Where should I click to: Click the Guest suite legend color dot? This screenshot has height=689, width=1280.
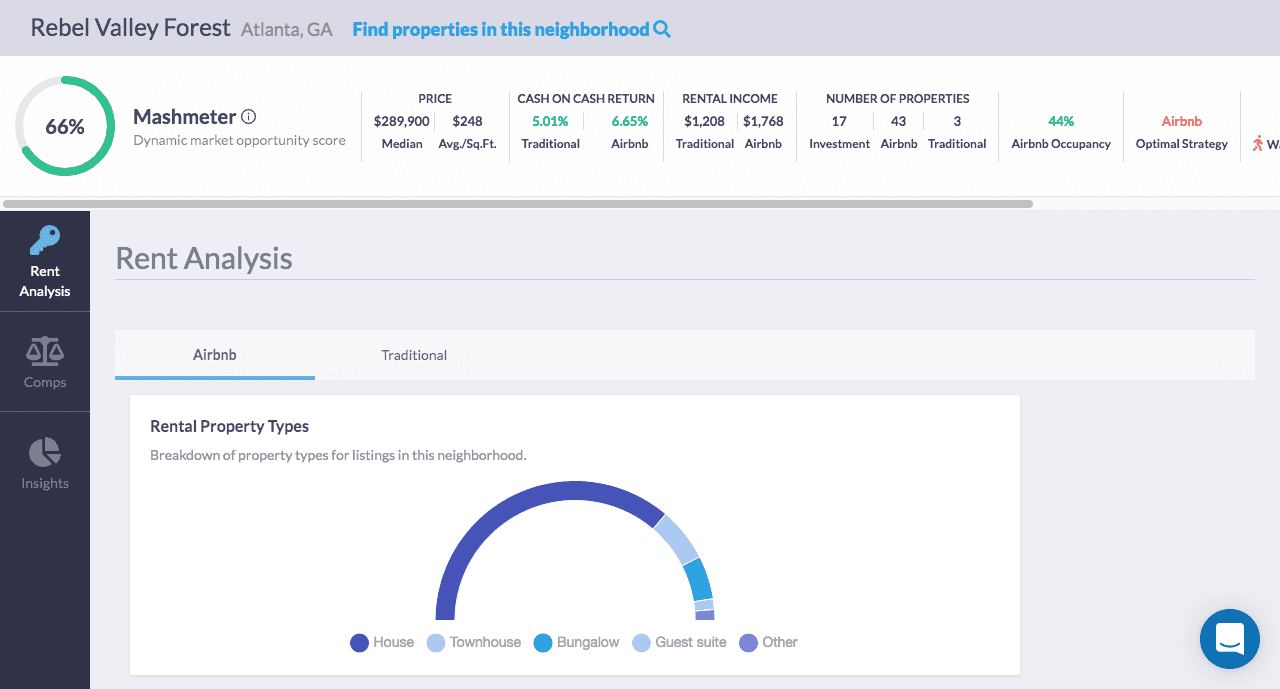641,642
